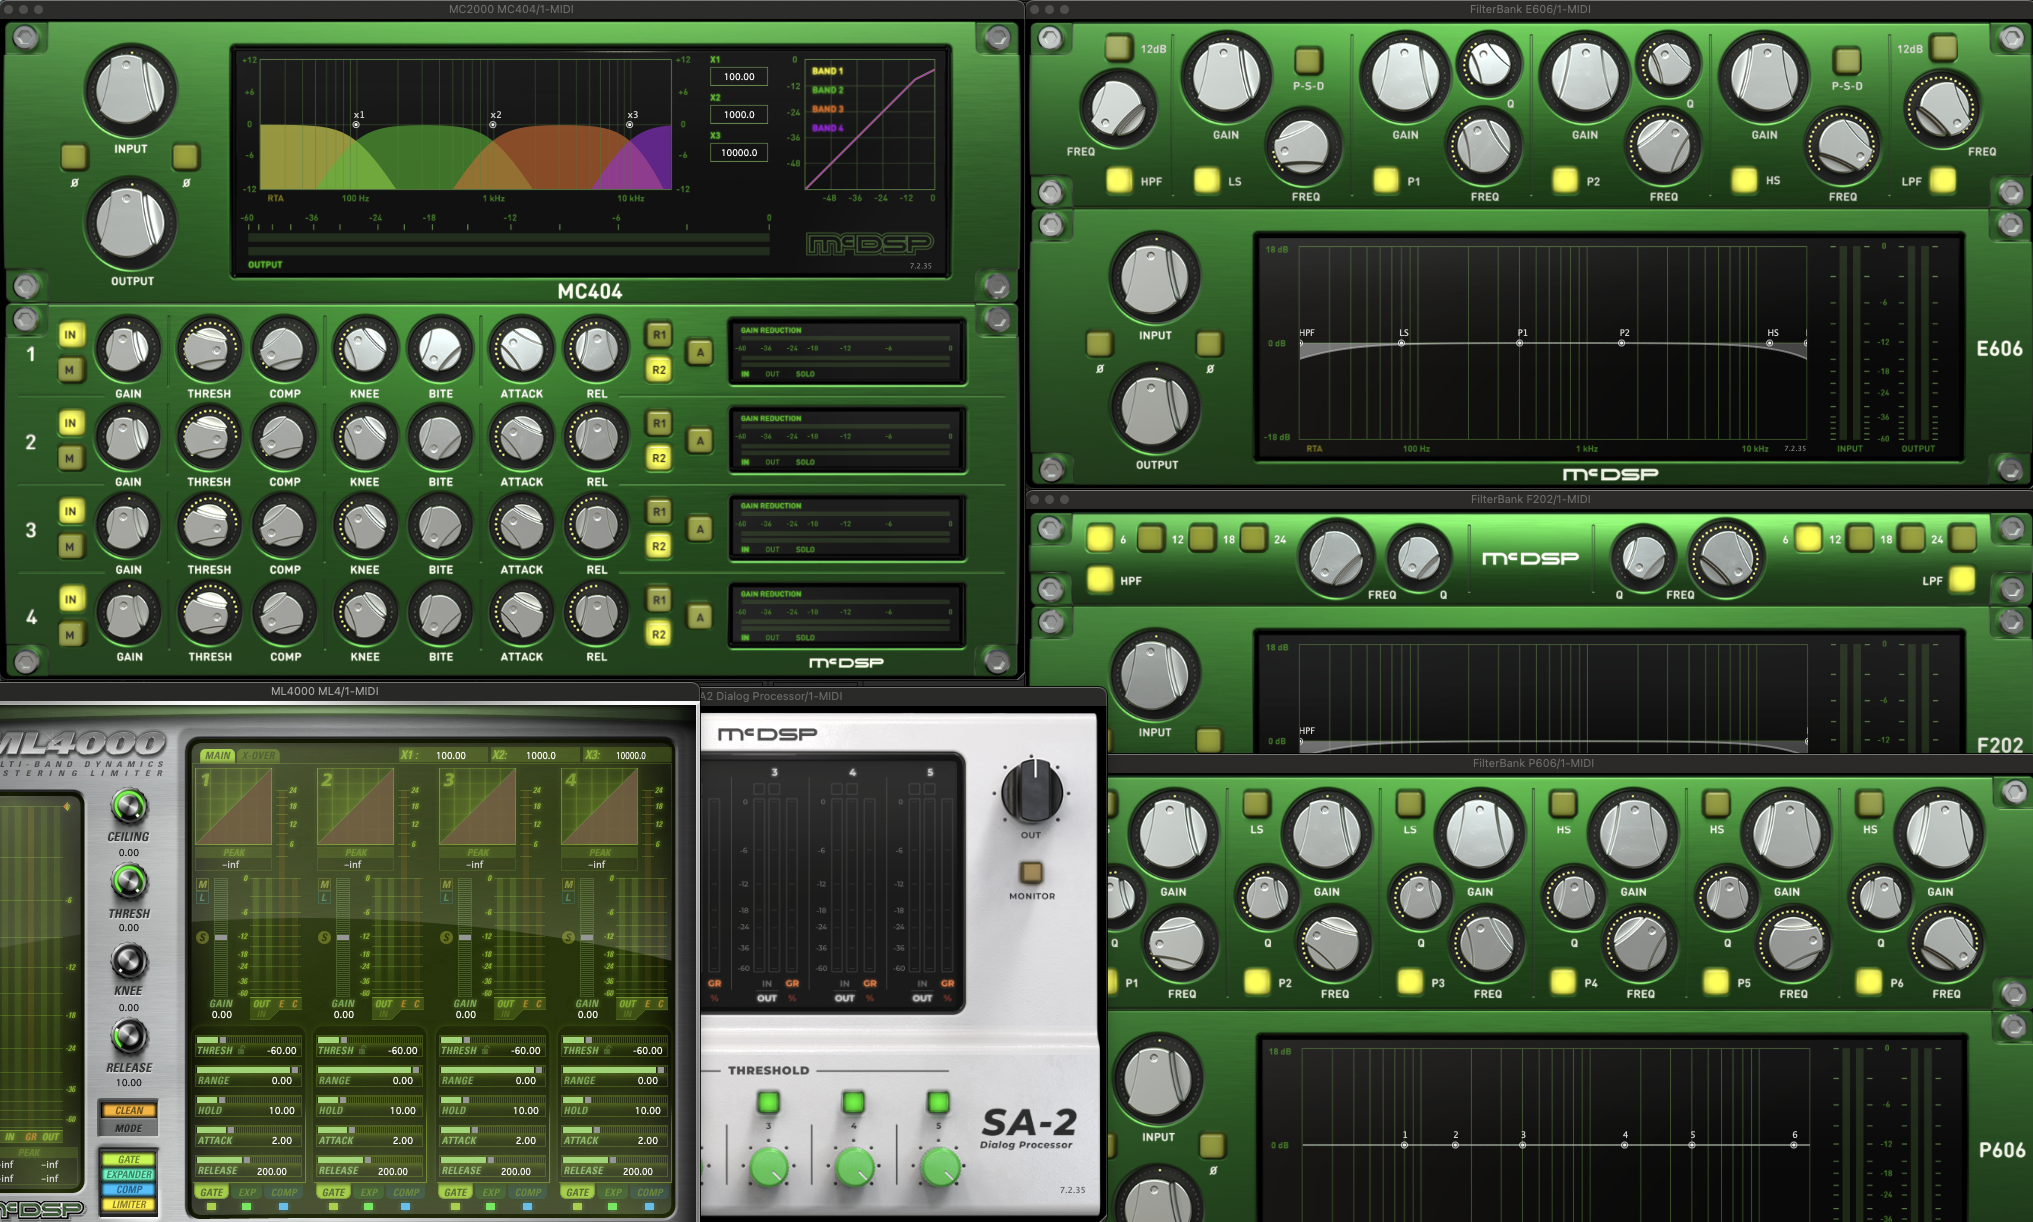This screenshot has height=1222, width=2033.
Task: Click the MC404 X1 value field
Action: [x=739, y=76]
